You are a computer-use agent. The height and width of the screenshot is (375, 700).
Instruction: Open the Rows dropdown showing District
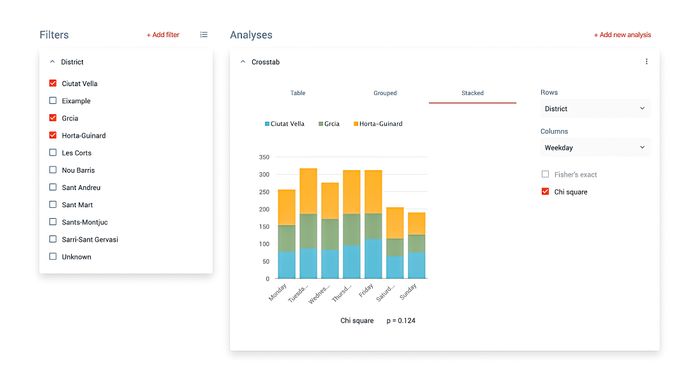pos(595,108)
